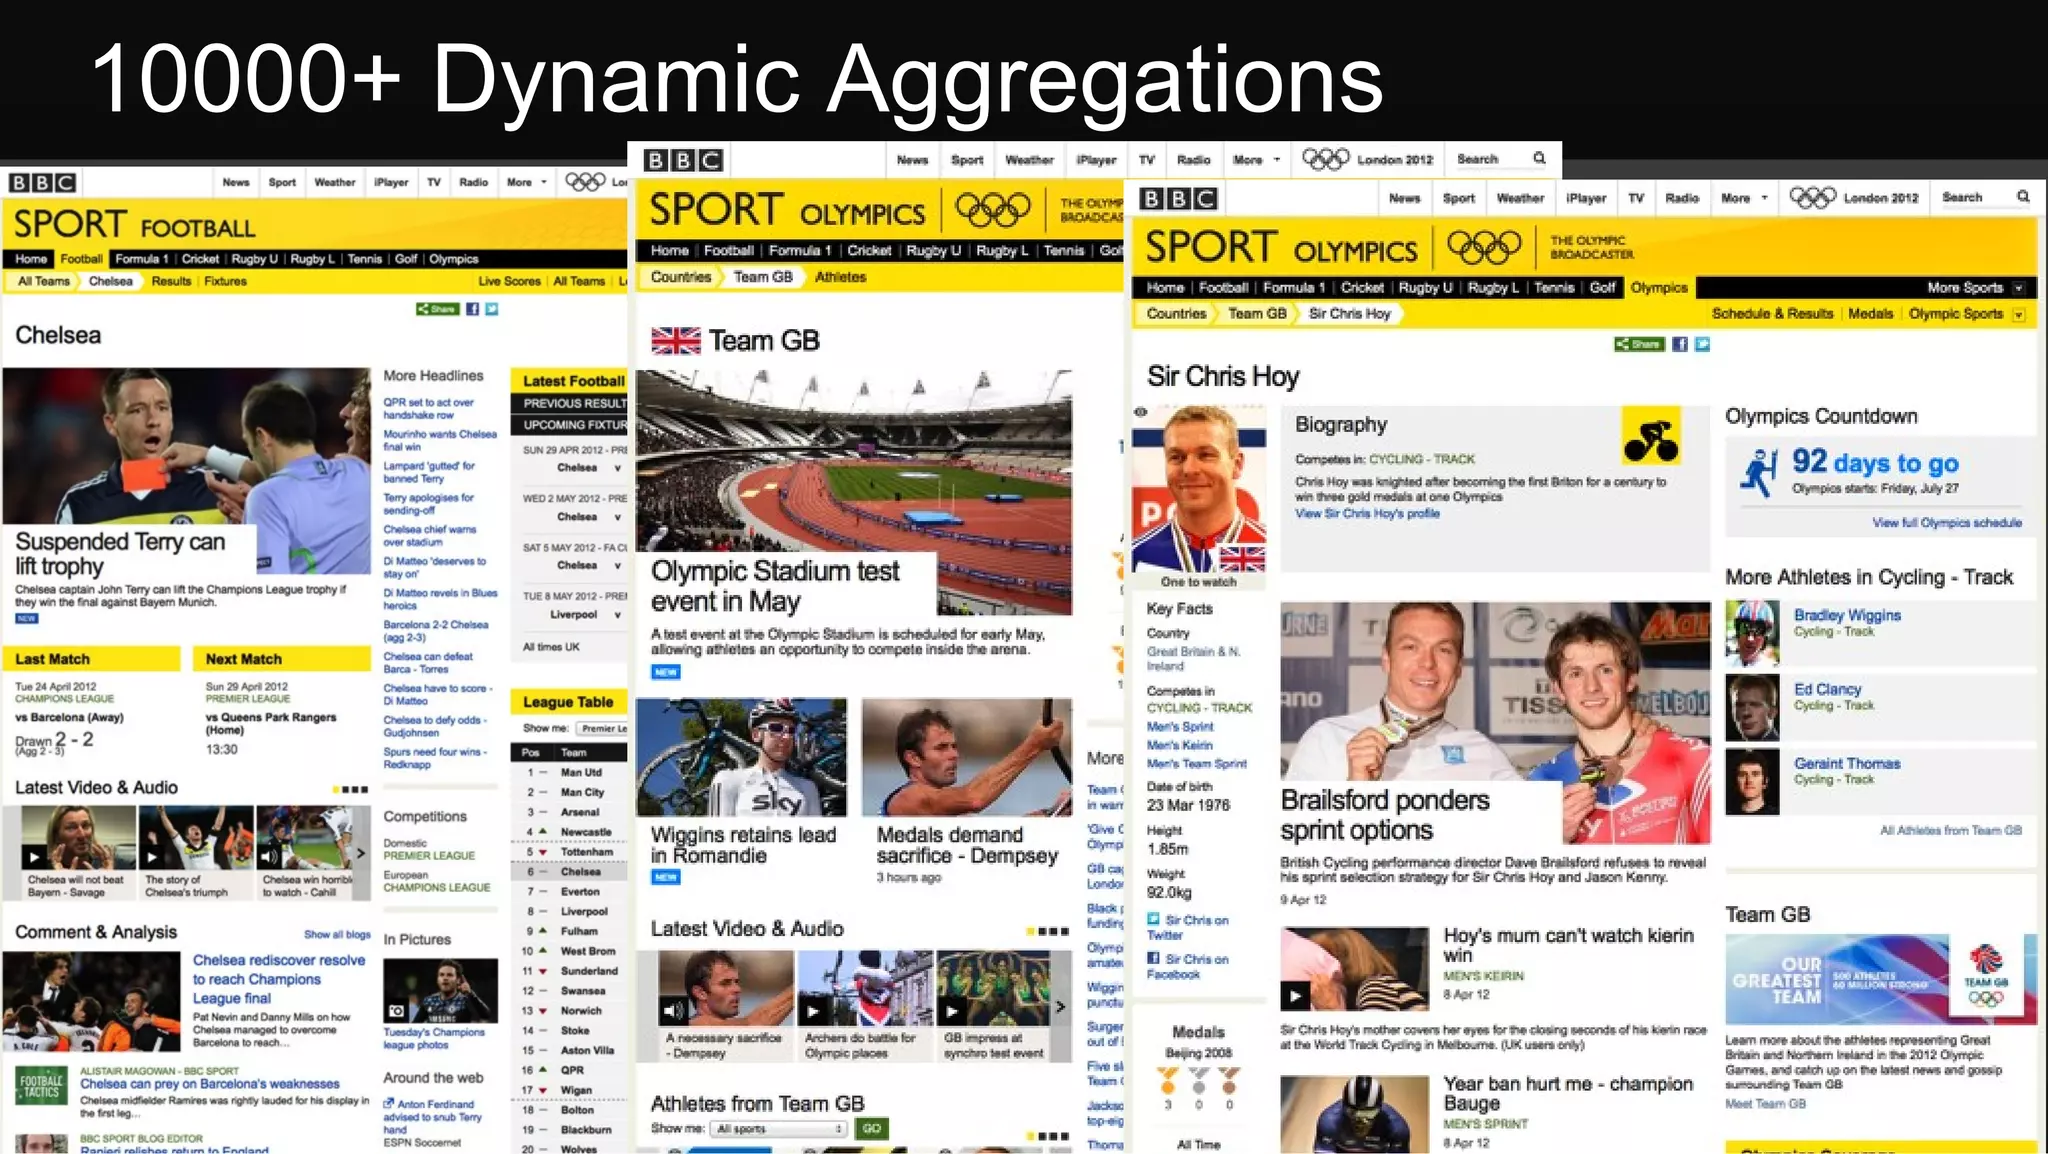Click Union Jack flag beside Team GB heading
The height and width of the screenshot is (1154, 2048).
(676, 341)
